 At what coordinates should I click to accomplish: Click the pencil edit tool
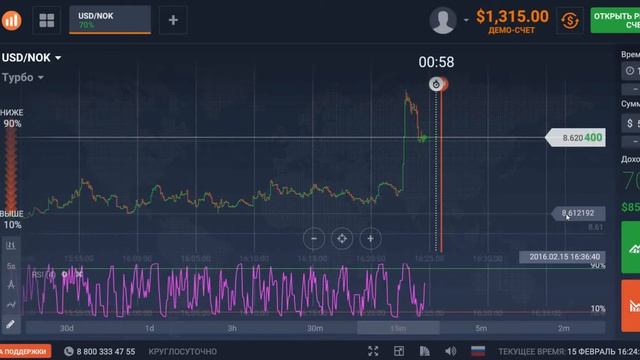(11, 324)
